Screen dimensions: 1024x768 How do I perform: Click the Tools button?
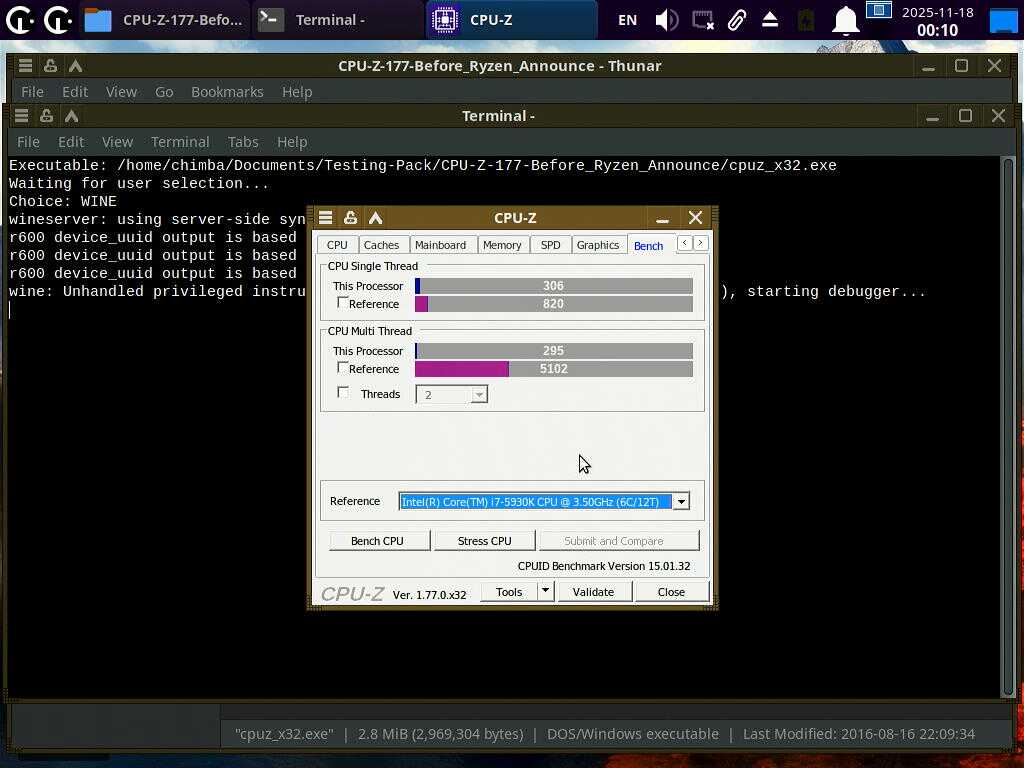click(x=509, y=592)
